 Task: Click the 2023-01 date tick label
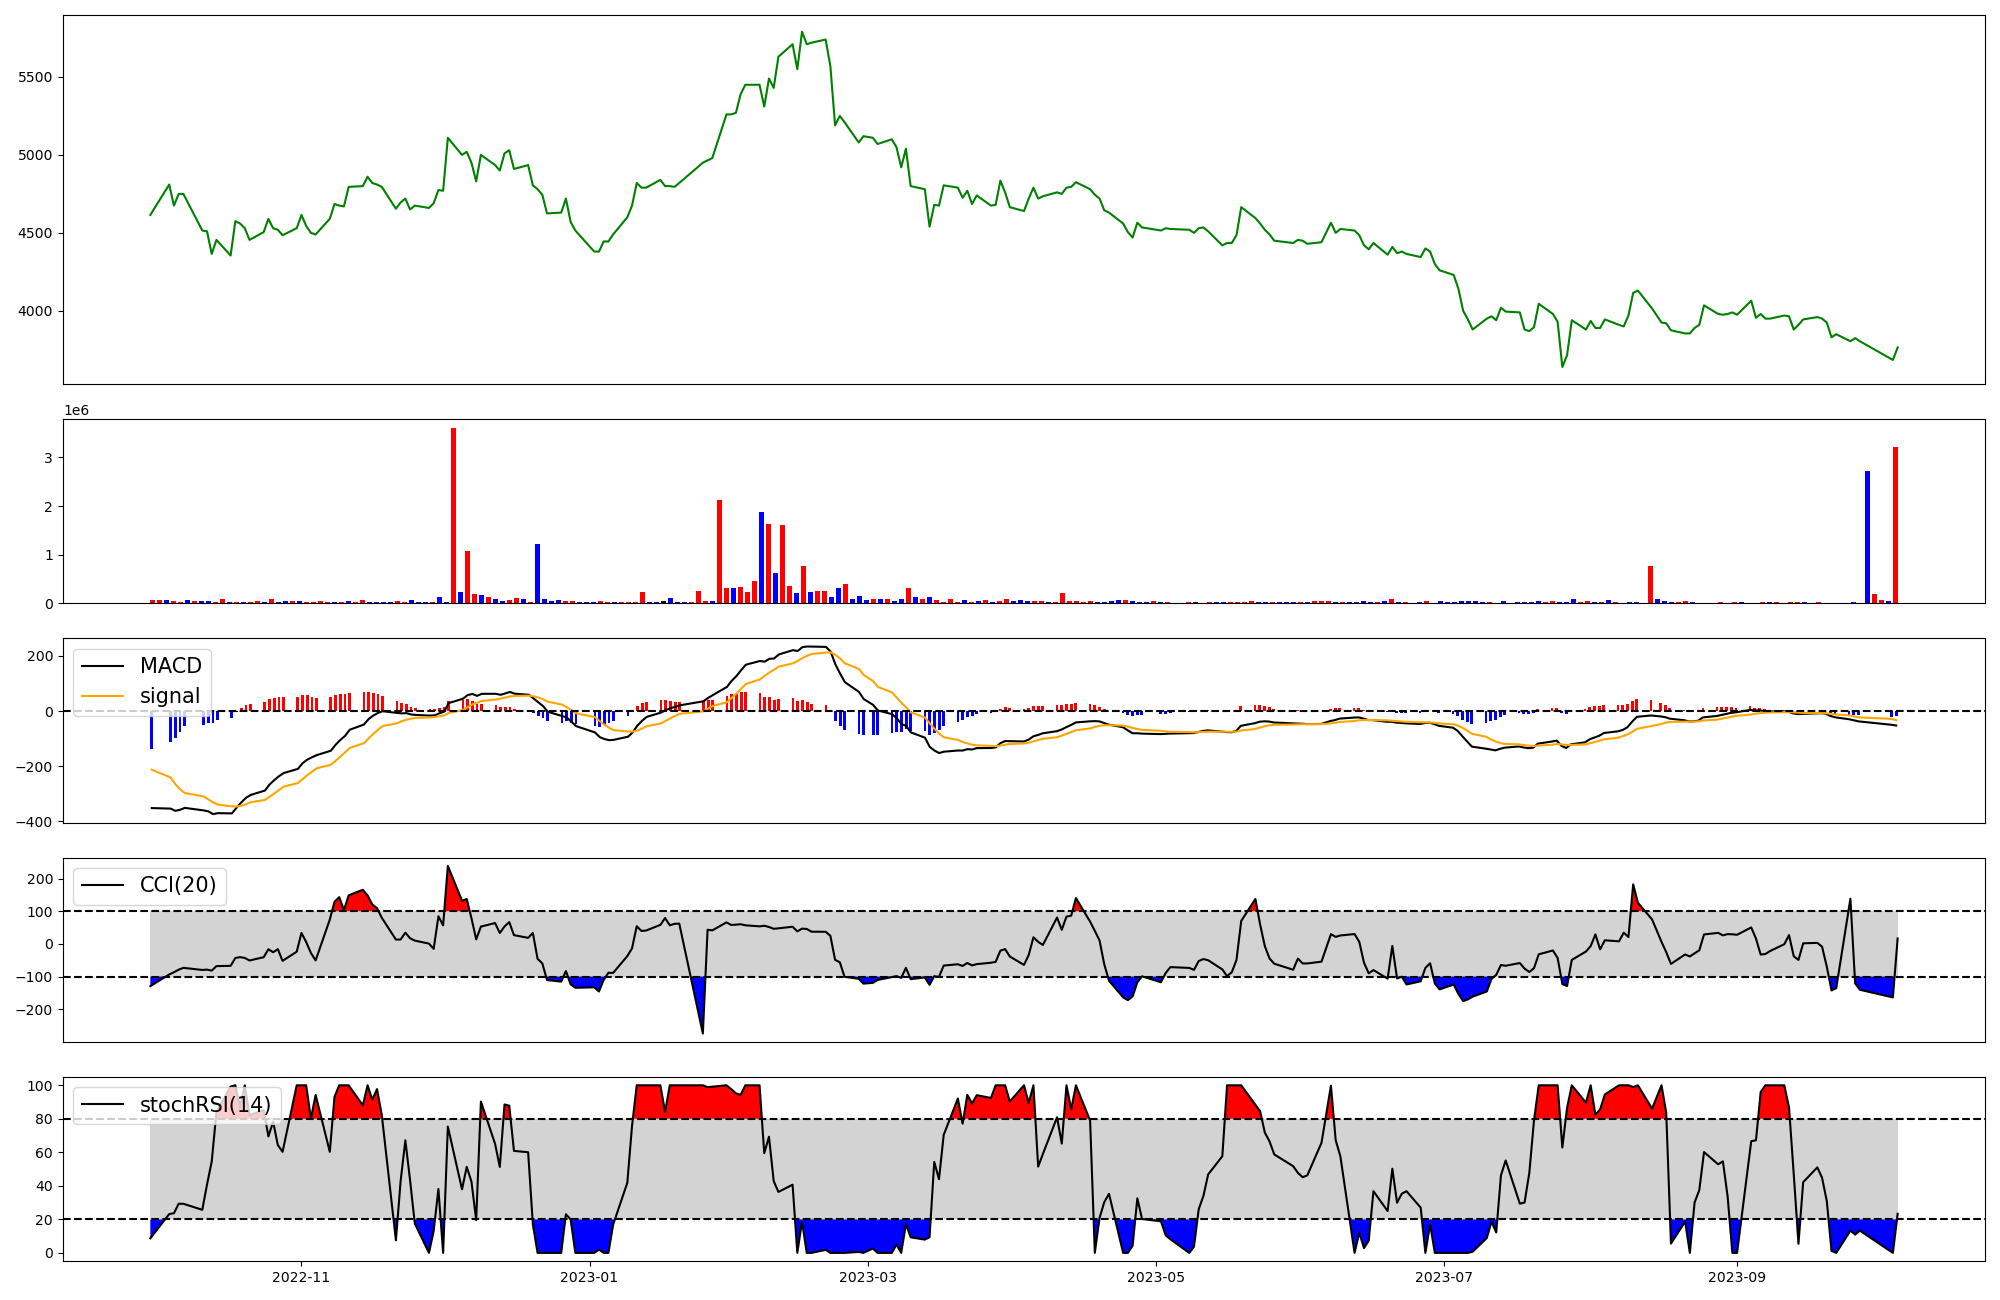tap(589, 1277)
